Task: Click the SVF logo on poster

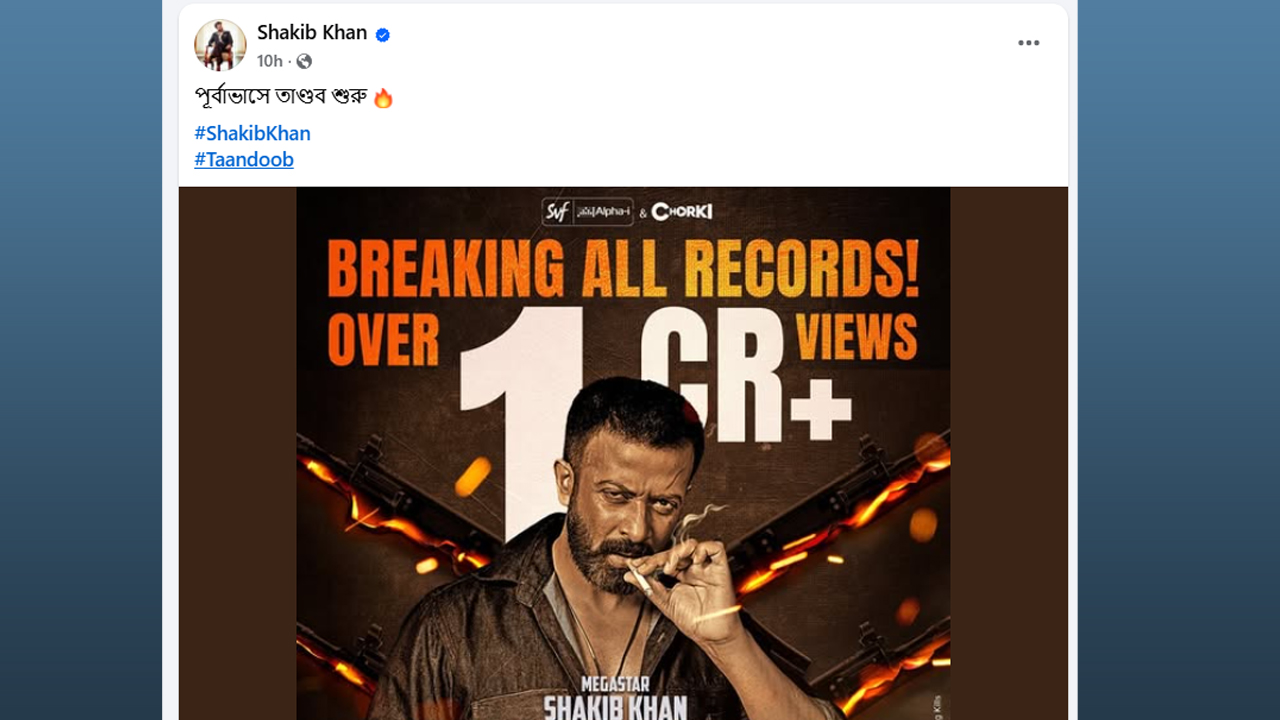Action: pos(556,211)
